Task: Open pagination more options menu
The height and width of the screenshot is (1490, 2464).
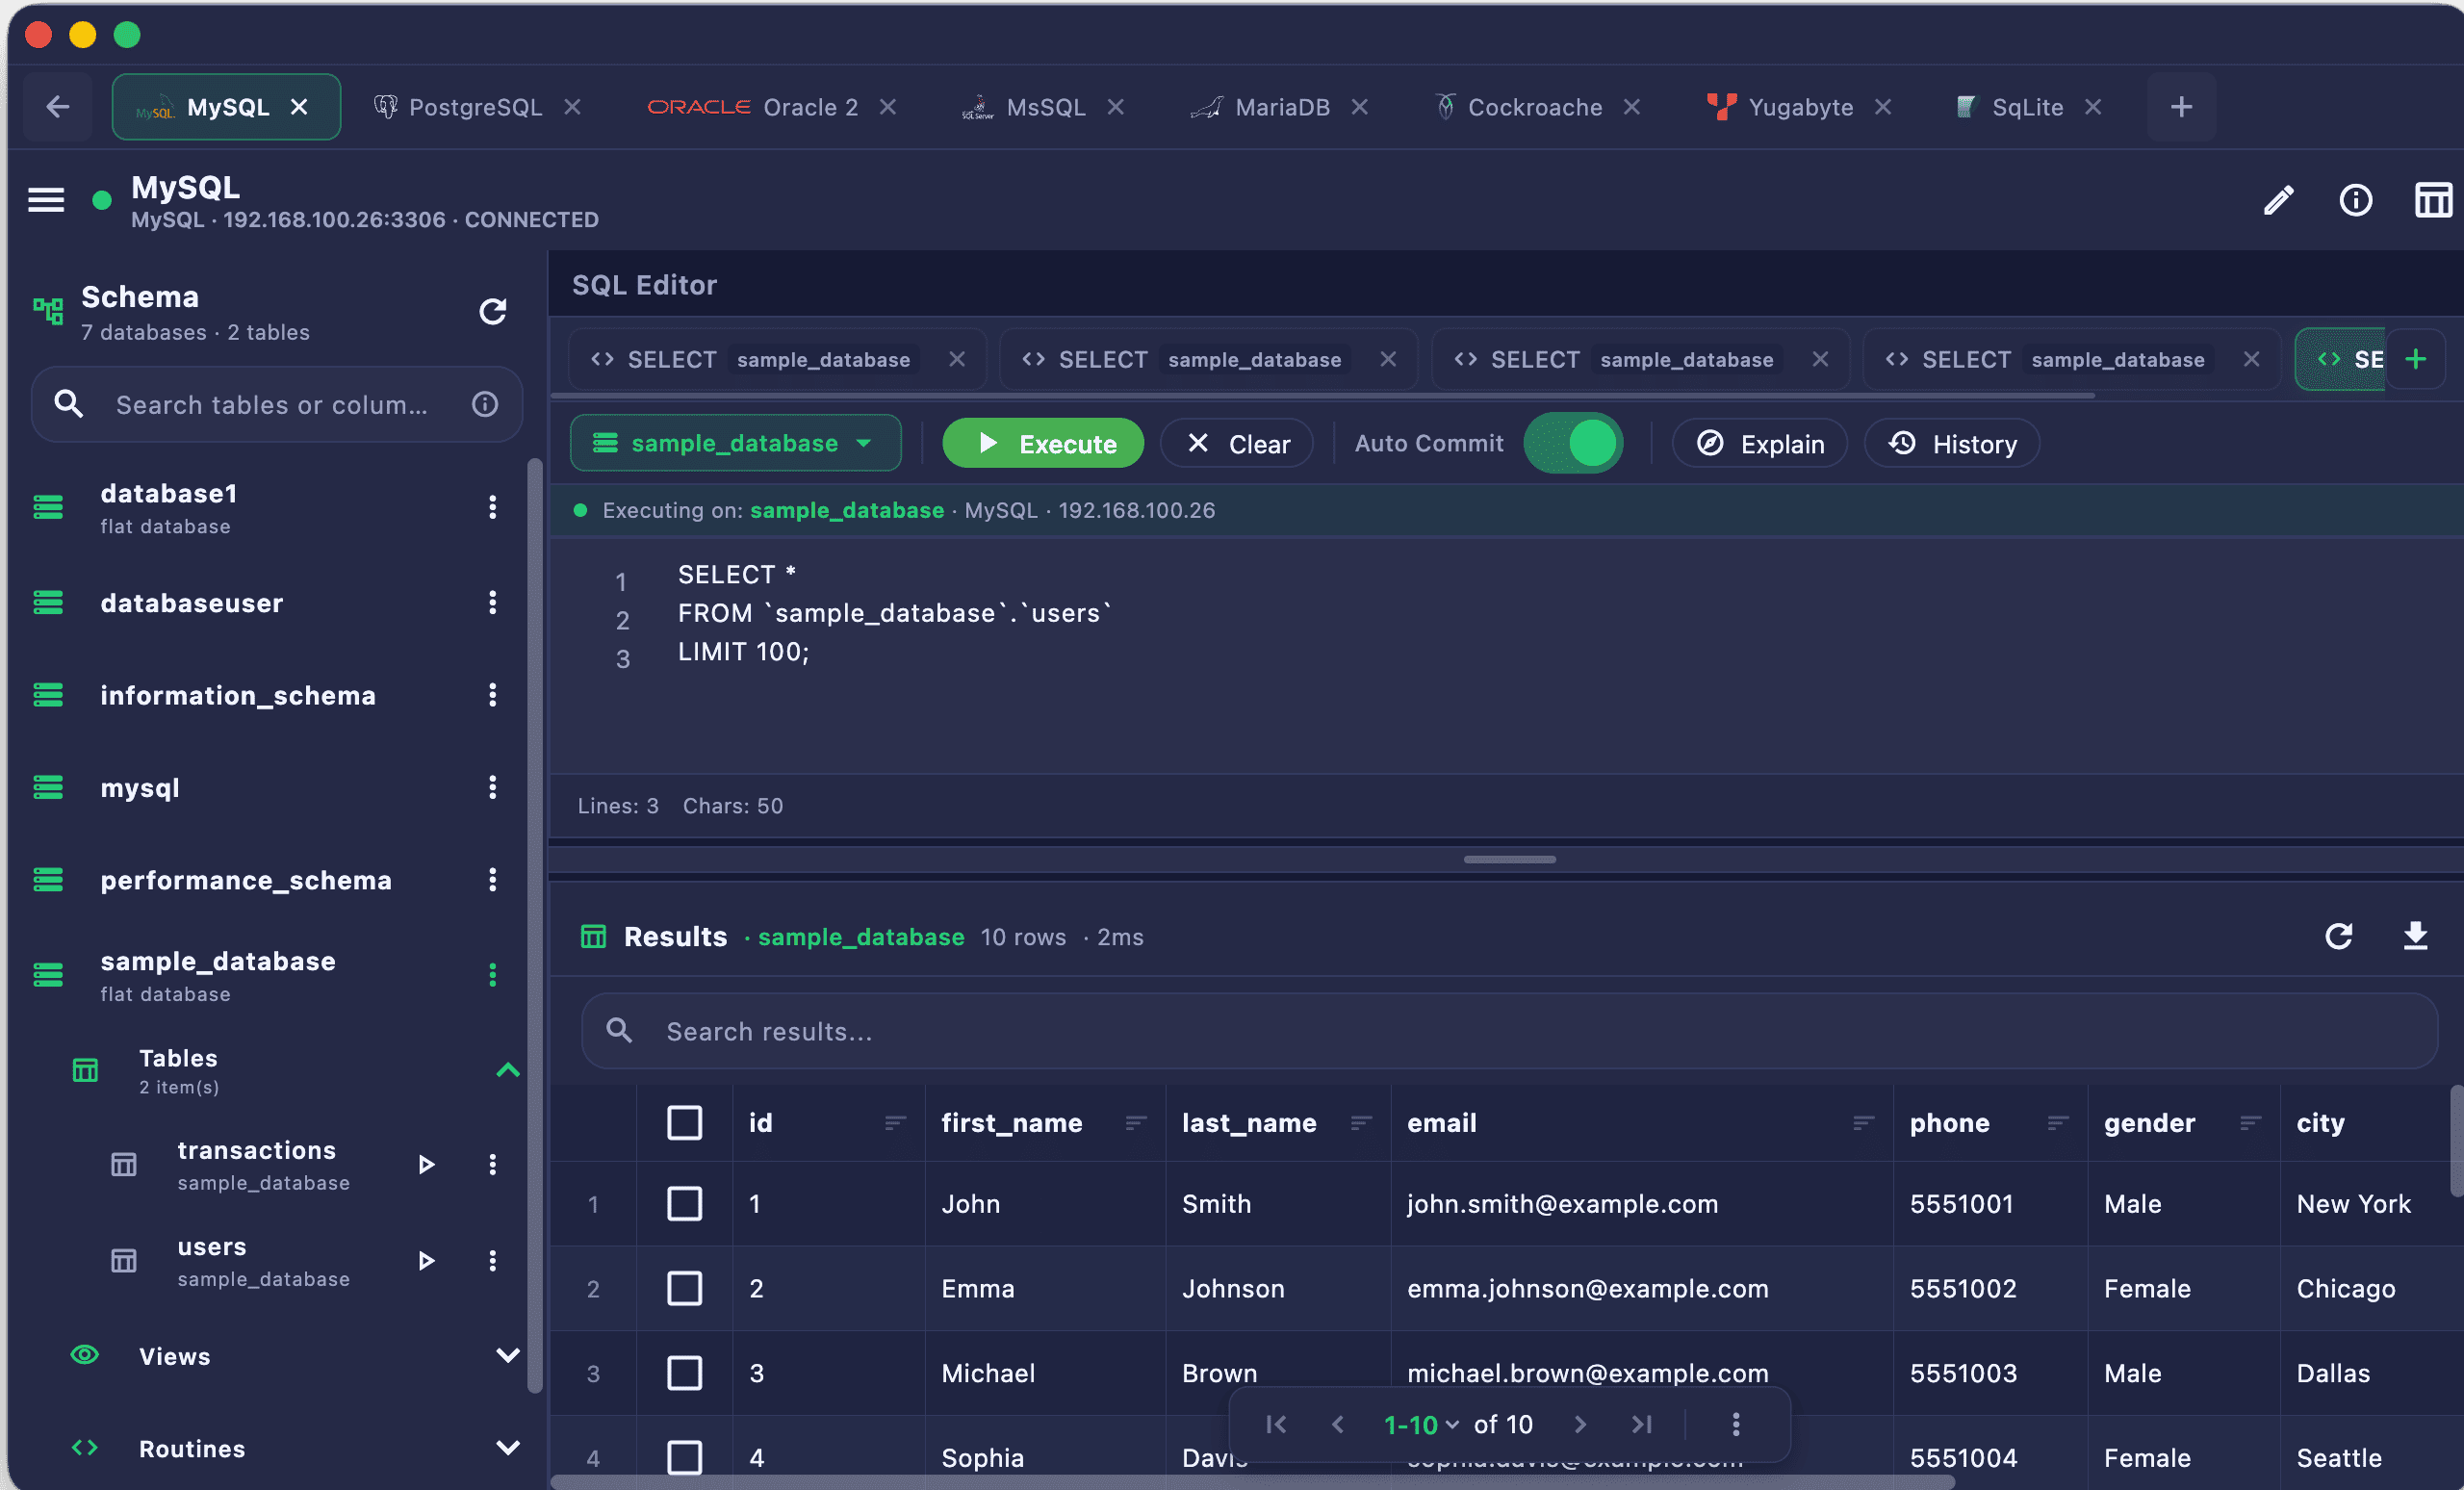Action: point(1736,1424)
